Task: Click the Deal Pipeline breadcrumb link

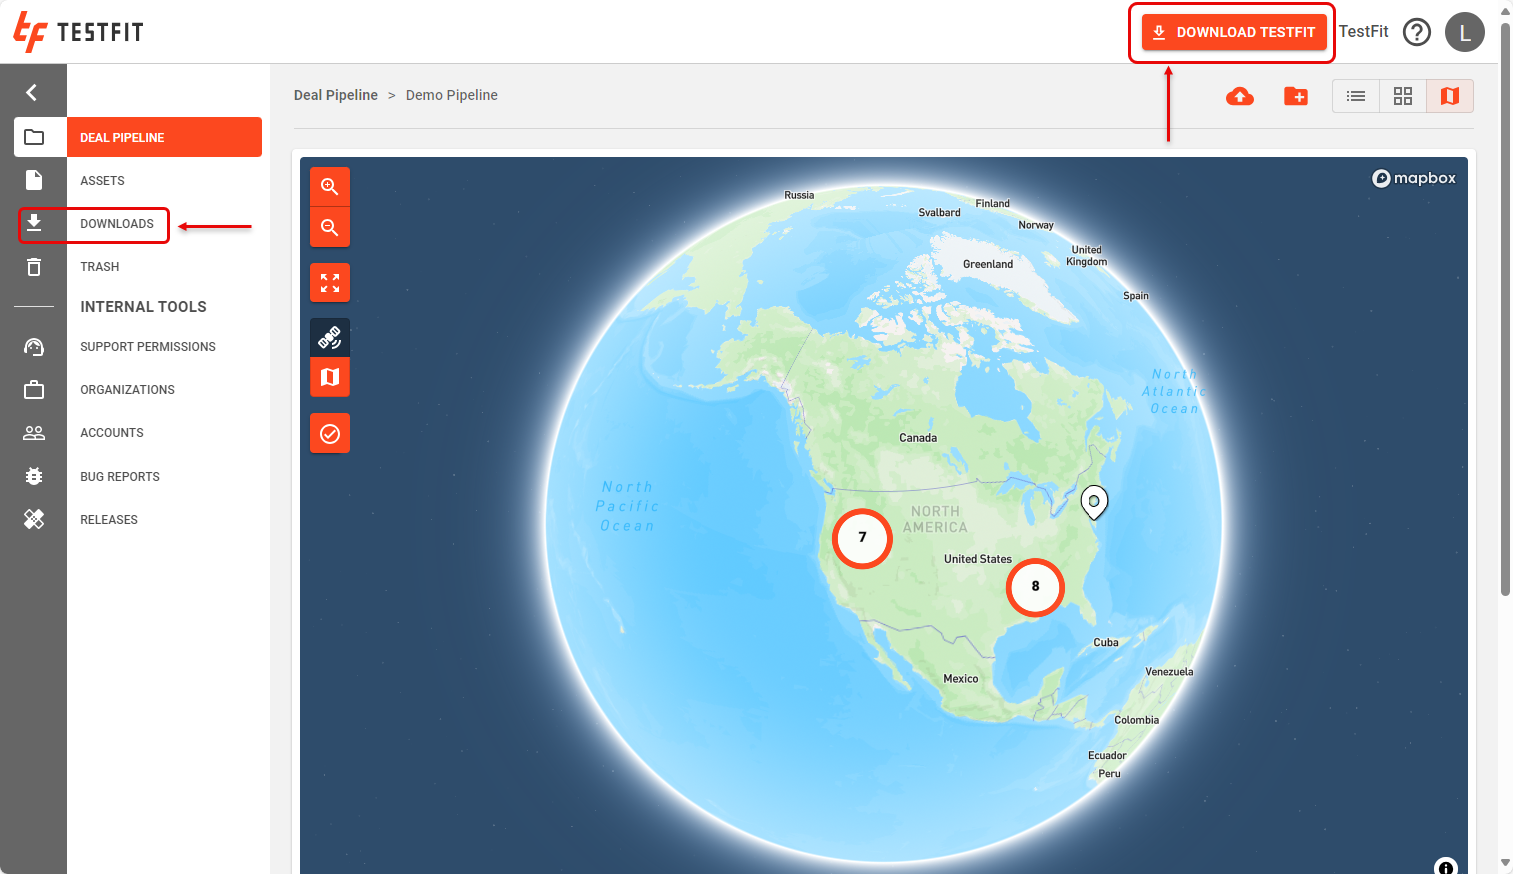Action: pos(336,95)
